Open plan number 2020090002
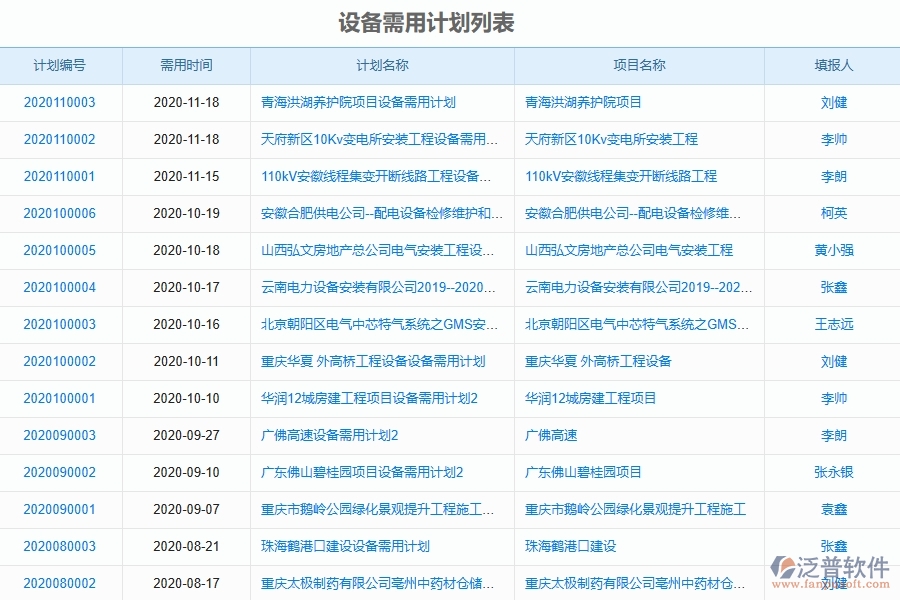The image size is (900, 600). [61, 472]
